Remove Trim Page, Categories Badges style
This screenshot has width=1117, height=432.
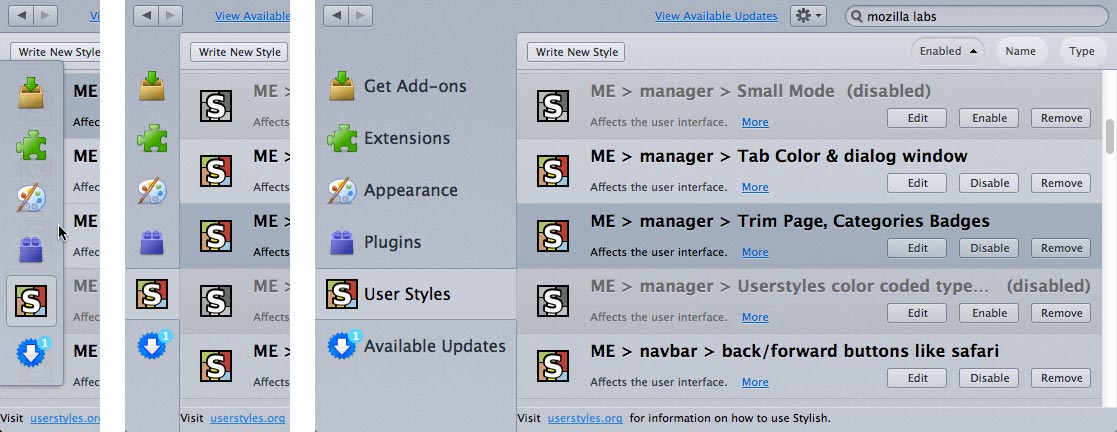[x=1061, y=248]
